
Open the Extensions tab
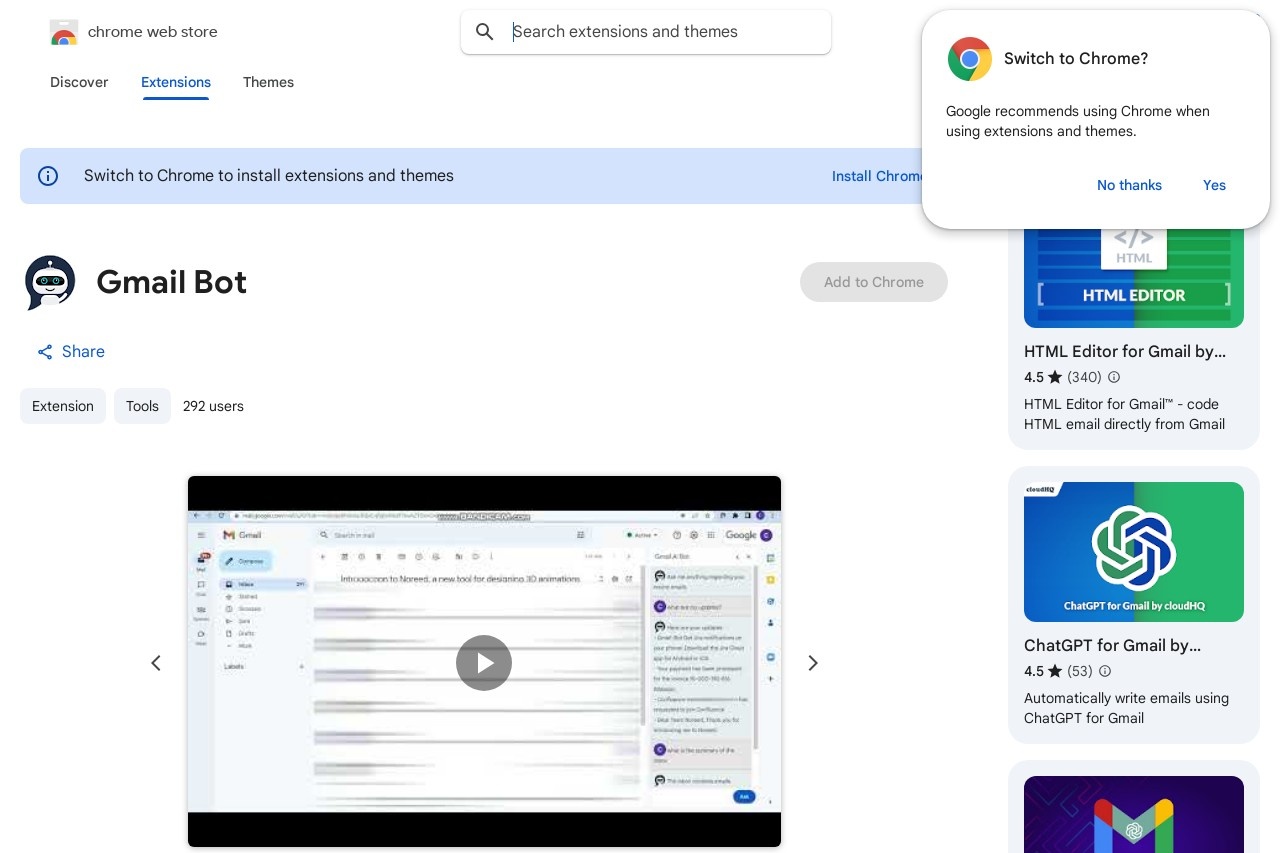click(x=176, y=82)
